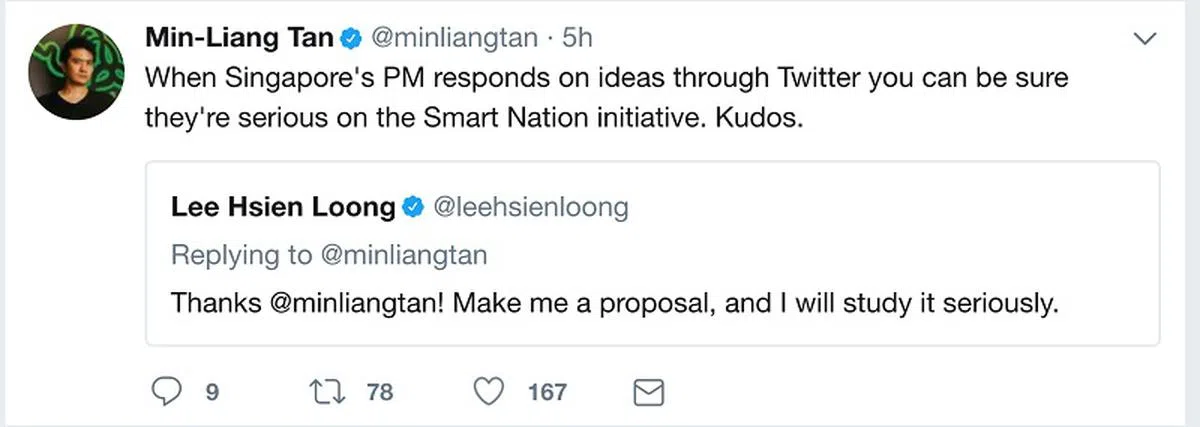Click verified badge beside Lee Hsien Loong
Viewport: 1200px width, 427px height.
(x=412, y=208)
